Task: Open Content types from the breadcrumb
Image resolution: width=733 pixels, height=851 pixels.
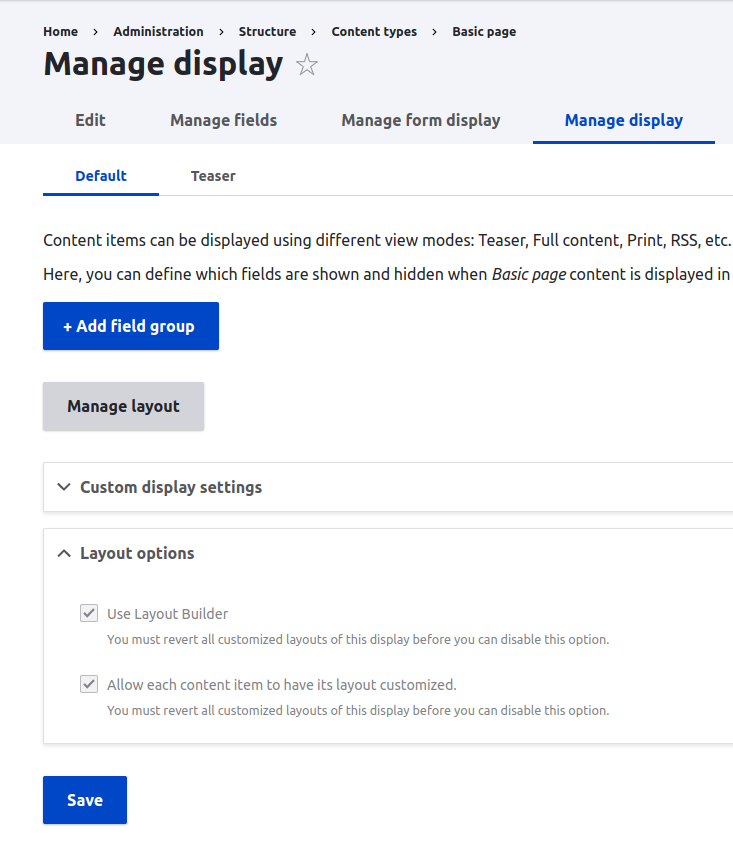Action: [374, 31]
